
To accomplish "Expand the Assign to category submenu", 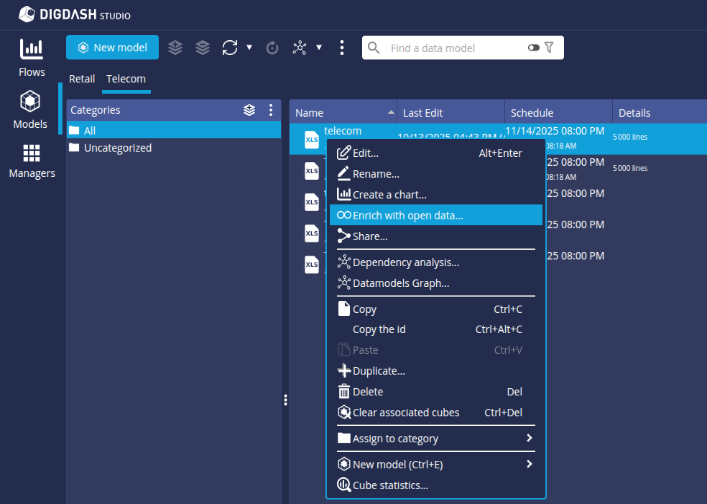I will (x=529, y=438).
